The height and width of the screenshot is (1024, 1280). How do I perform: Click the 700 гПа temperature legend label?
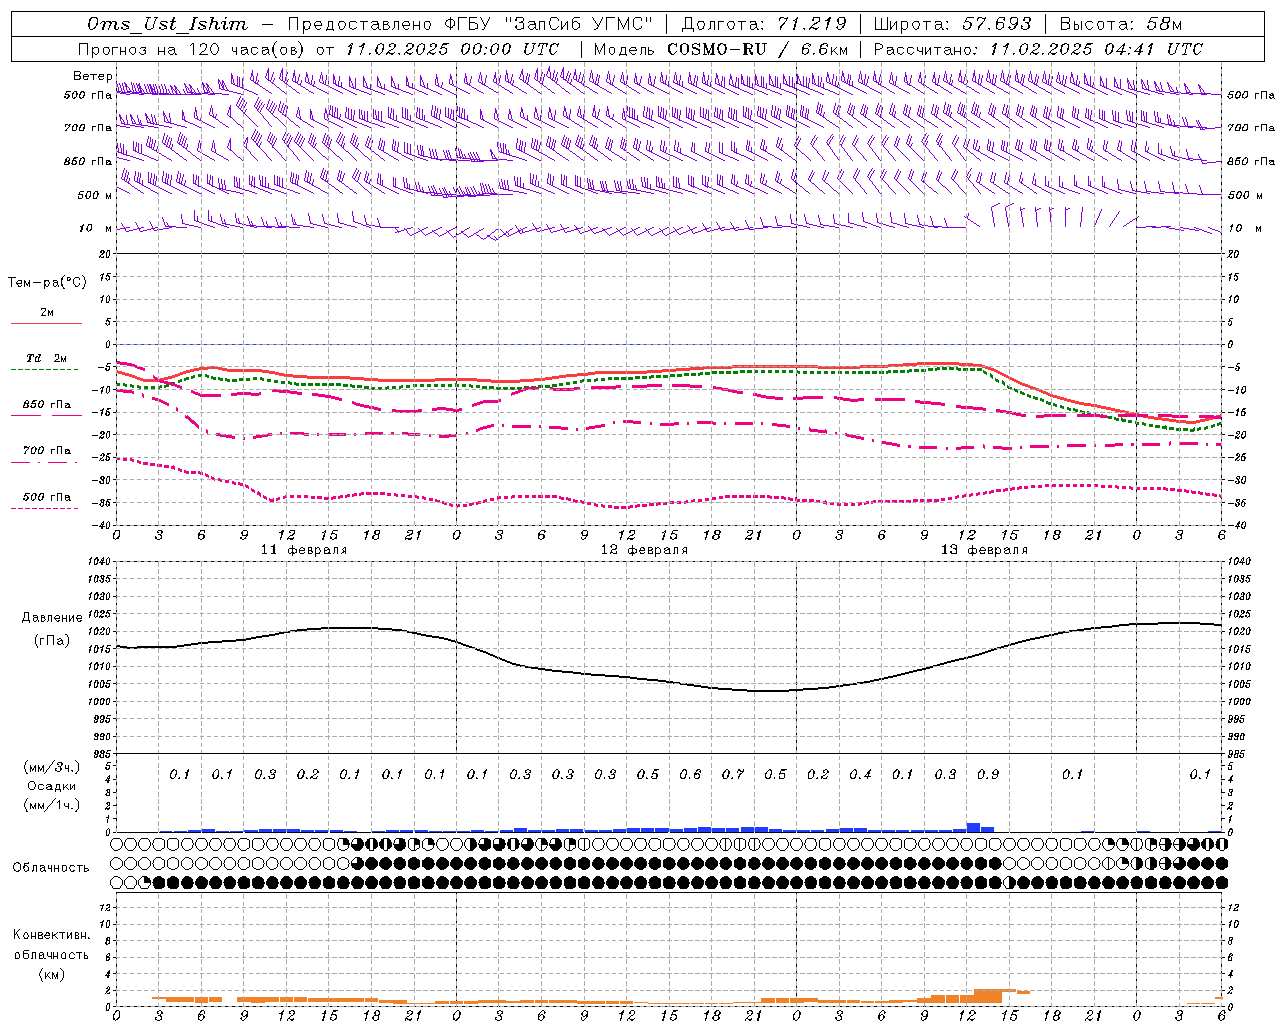pos(47,451)
